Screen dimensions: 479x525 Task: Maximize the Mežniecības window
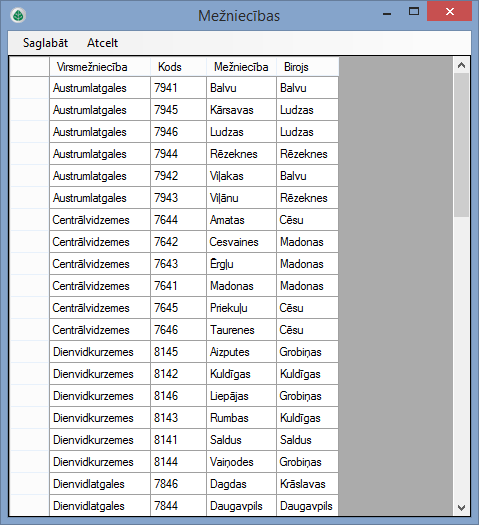coord(414,12)
